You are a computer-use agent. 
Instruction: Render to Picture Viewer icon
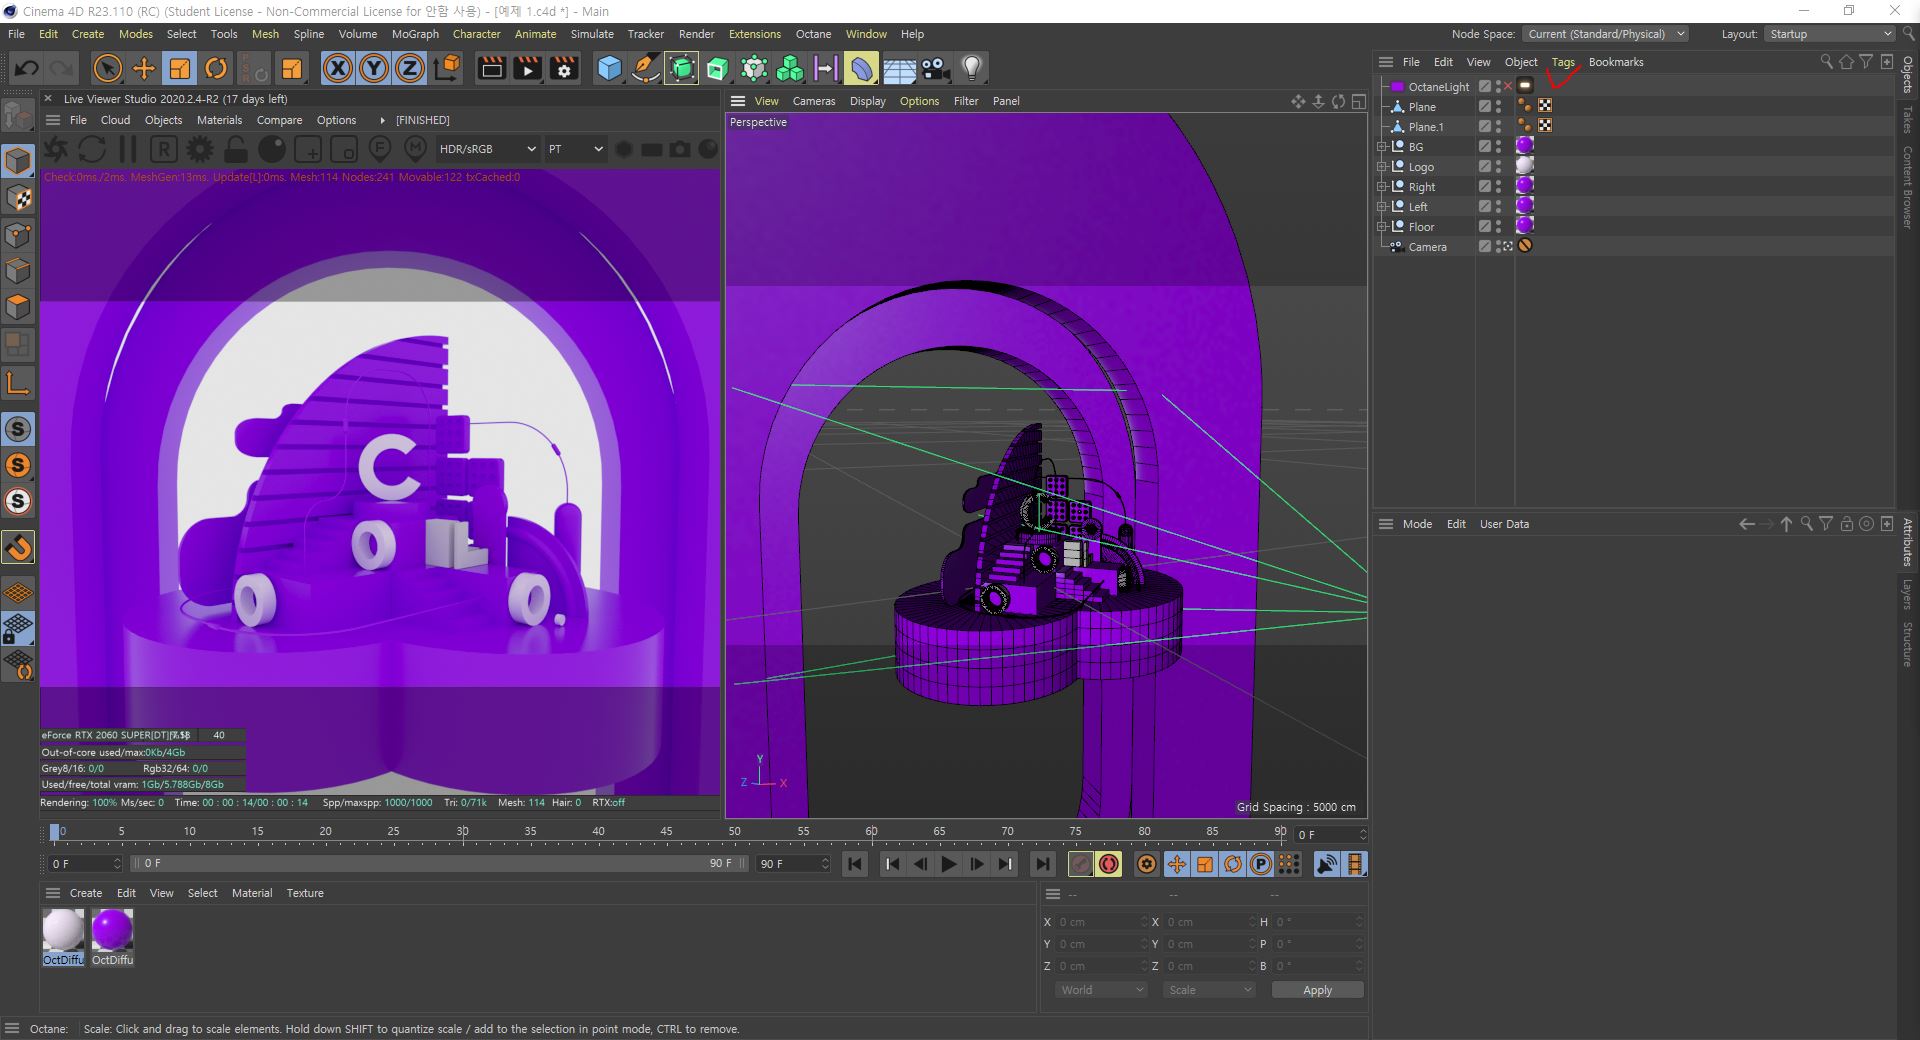[x=527, y=68]
